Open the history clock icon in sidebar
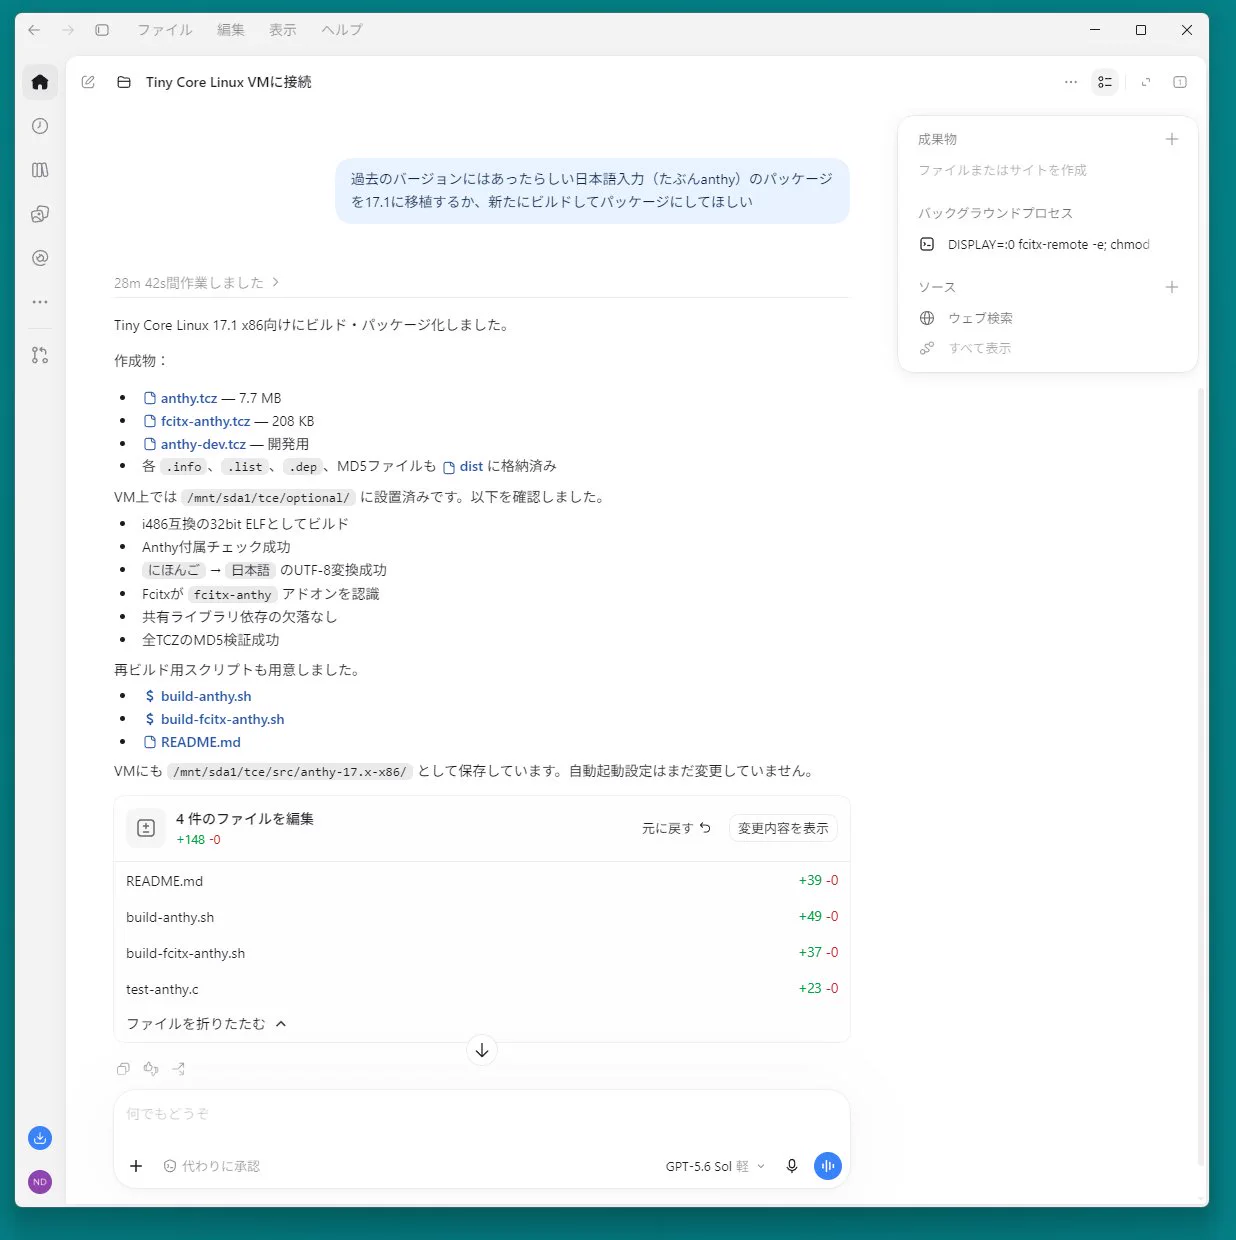Image resolution: width=1236 pixels, height=1240 pixels. 40,126
